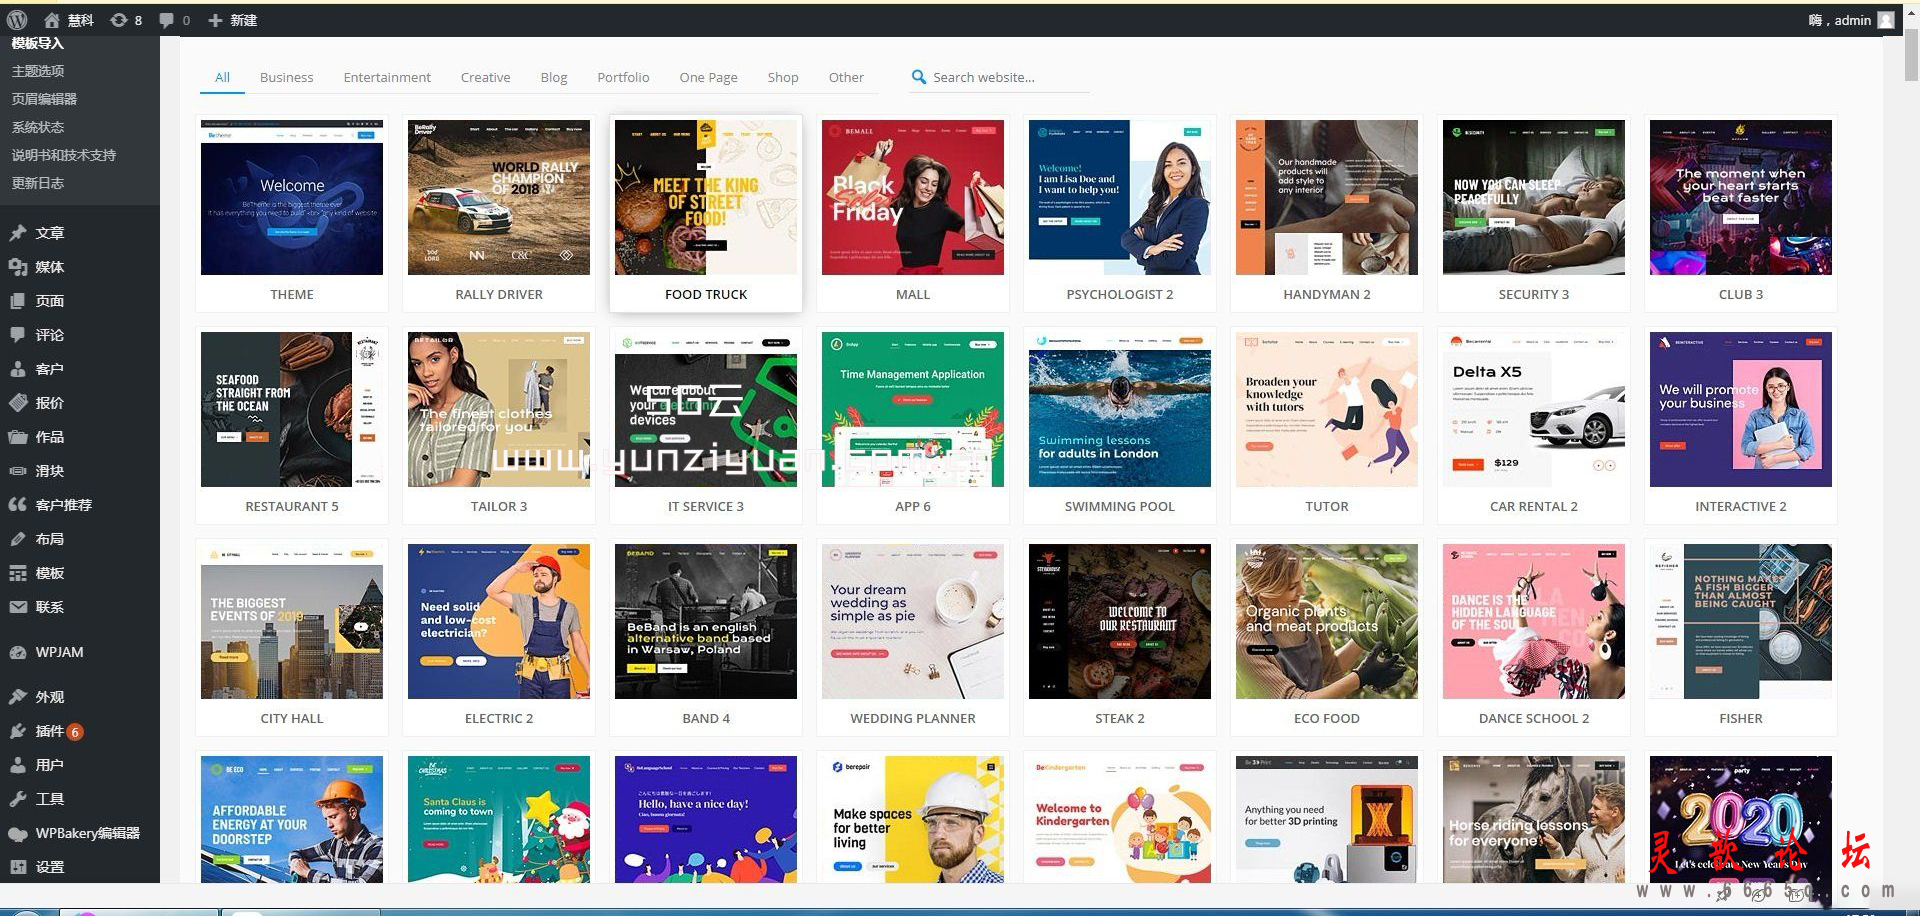
Task: Switch to the Other filter tab
Action: [846, 77]
